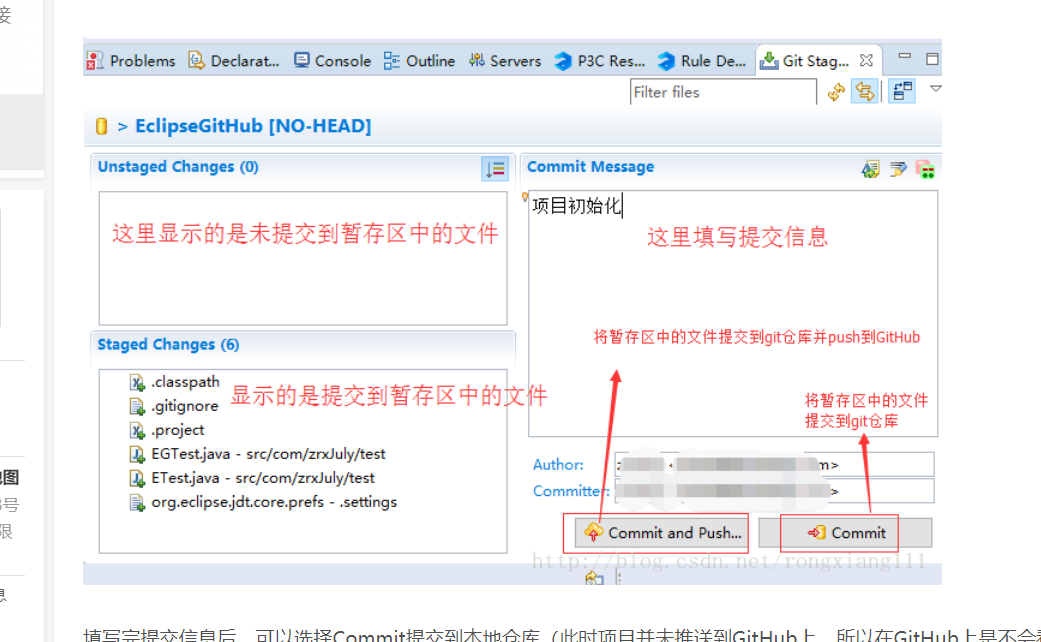Viewport: 1041px width, 642px height.
Task: Switch the staging view layout orientation
Action: click(x=901, y=90)
